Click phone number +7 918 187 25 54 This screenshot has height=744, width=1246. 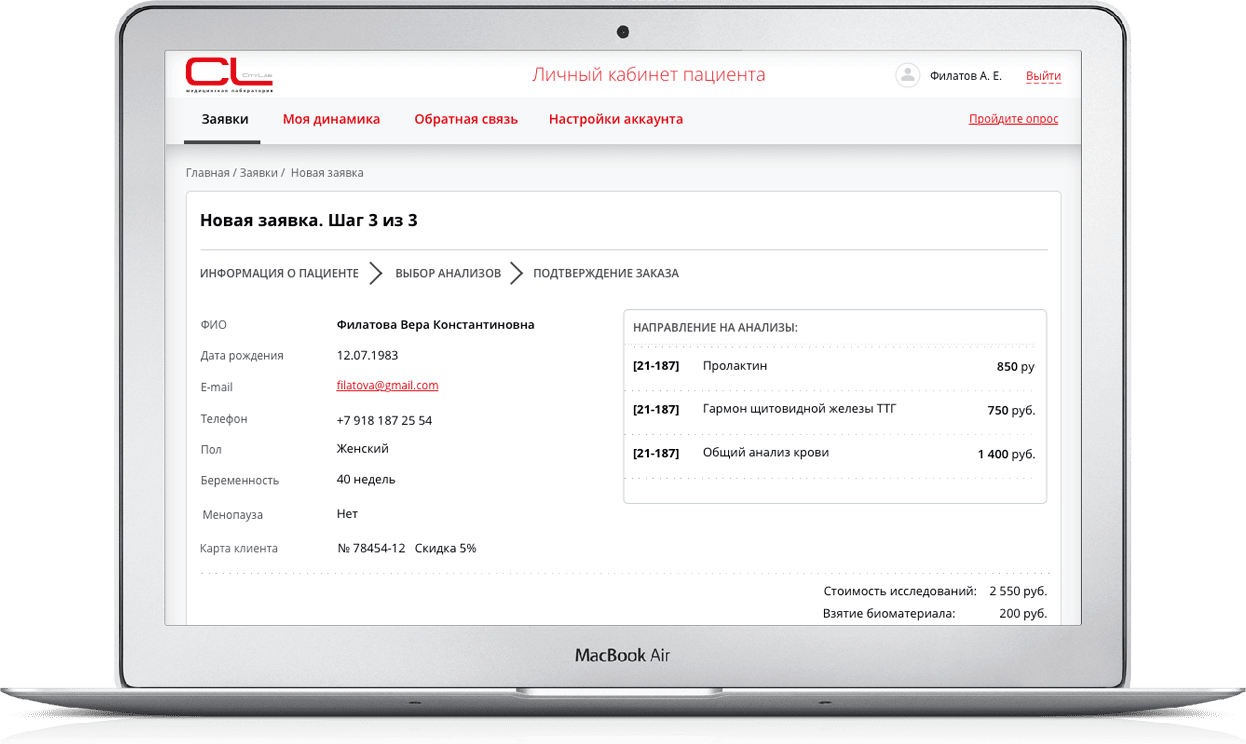point(384,421)
